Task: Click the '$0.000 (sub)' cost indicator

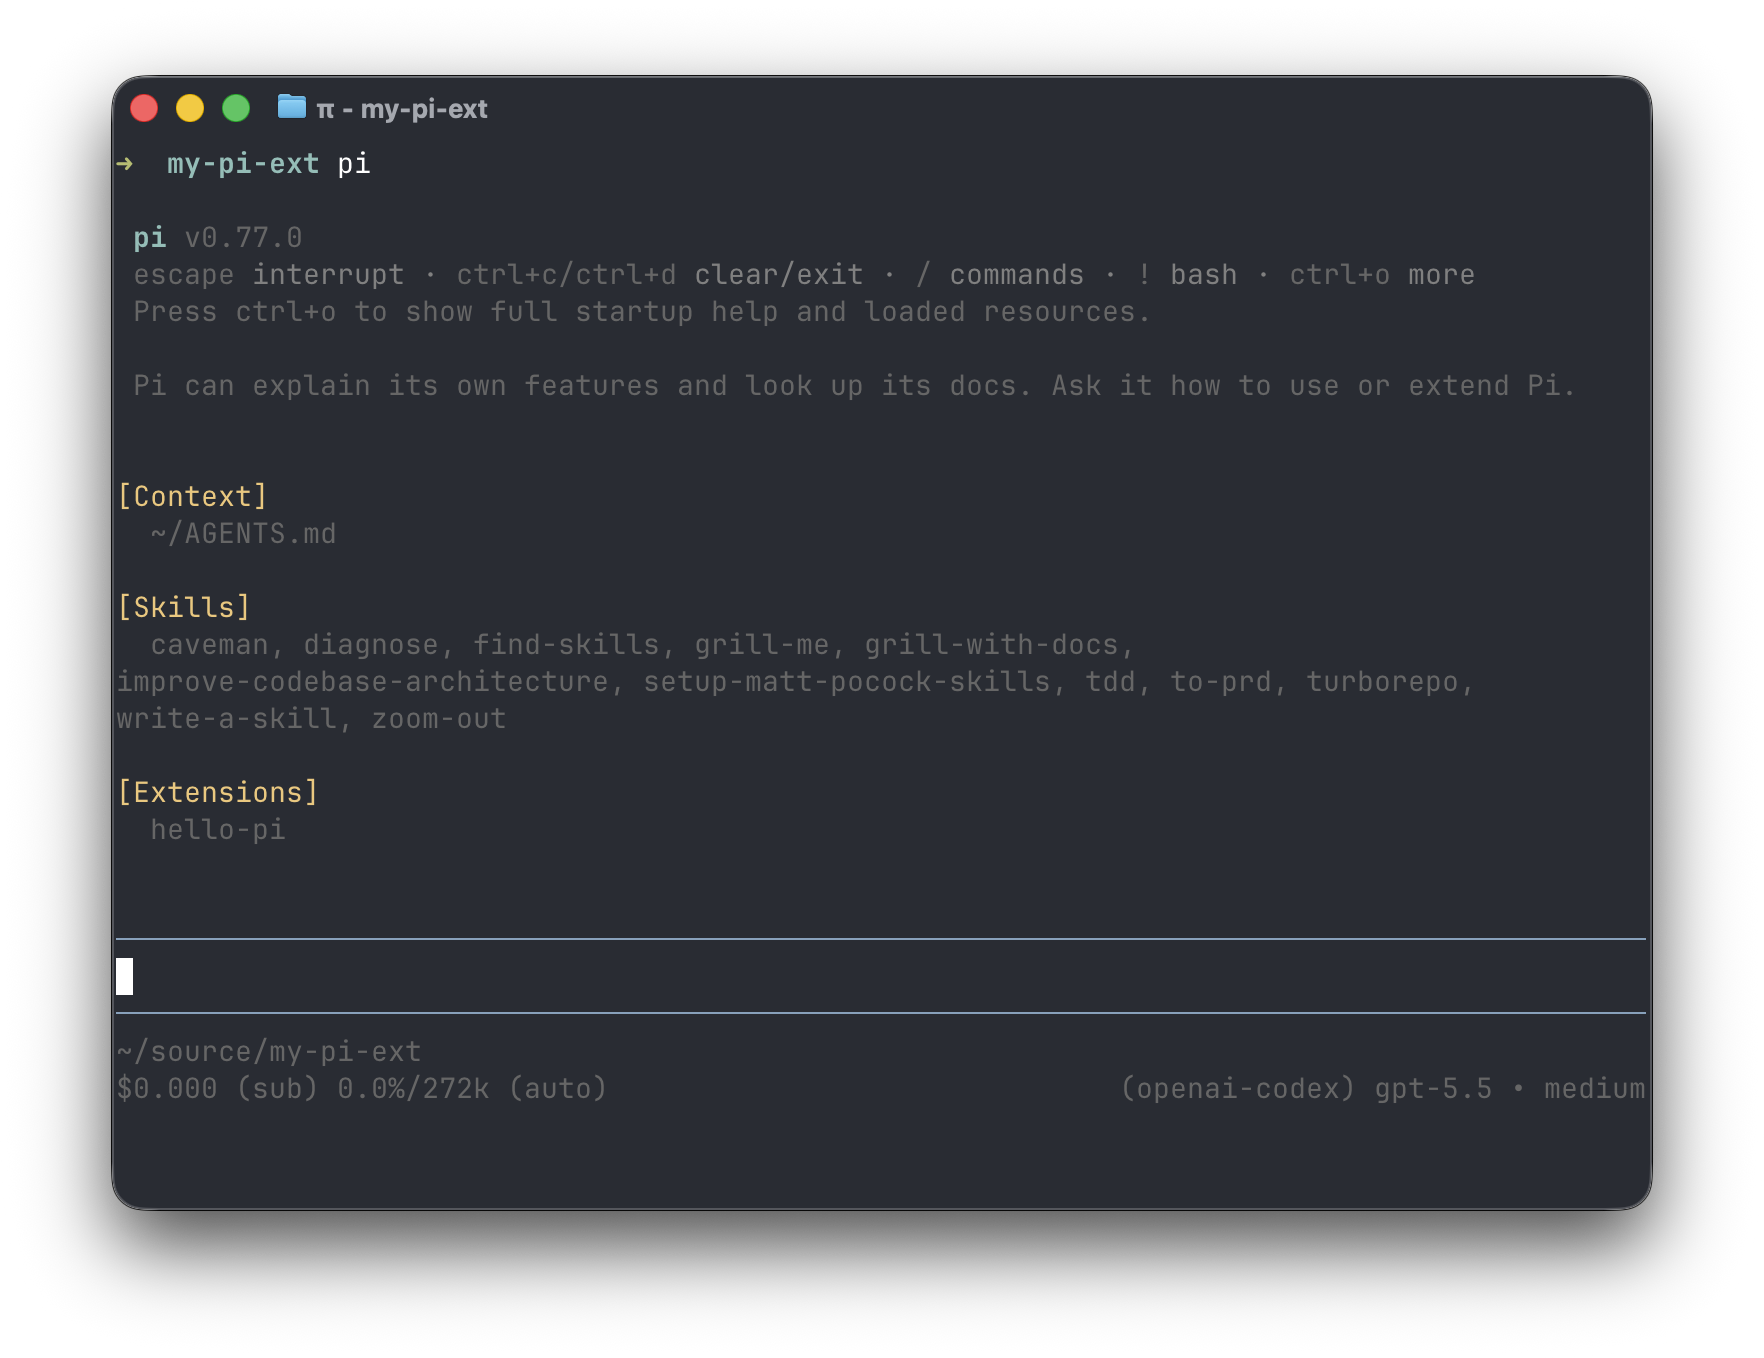Action: point(218,1089)
